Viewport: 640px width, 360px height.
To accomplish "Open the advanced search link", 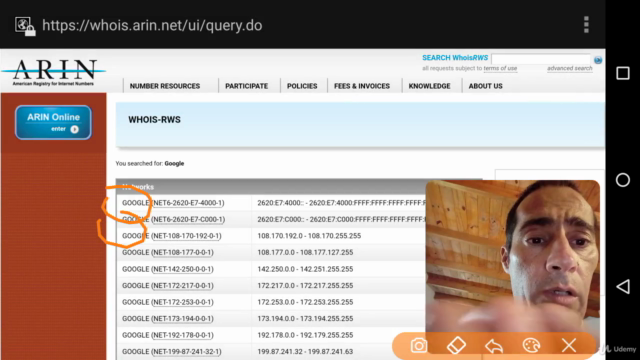I will (x=569, y=69).
